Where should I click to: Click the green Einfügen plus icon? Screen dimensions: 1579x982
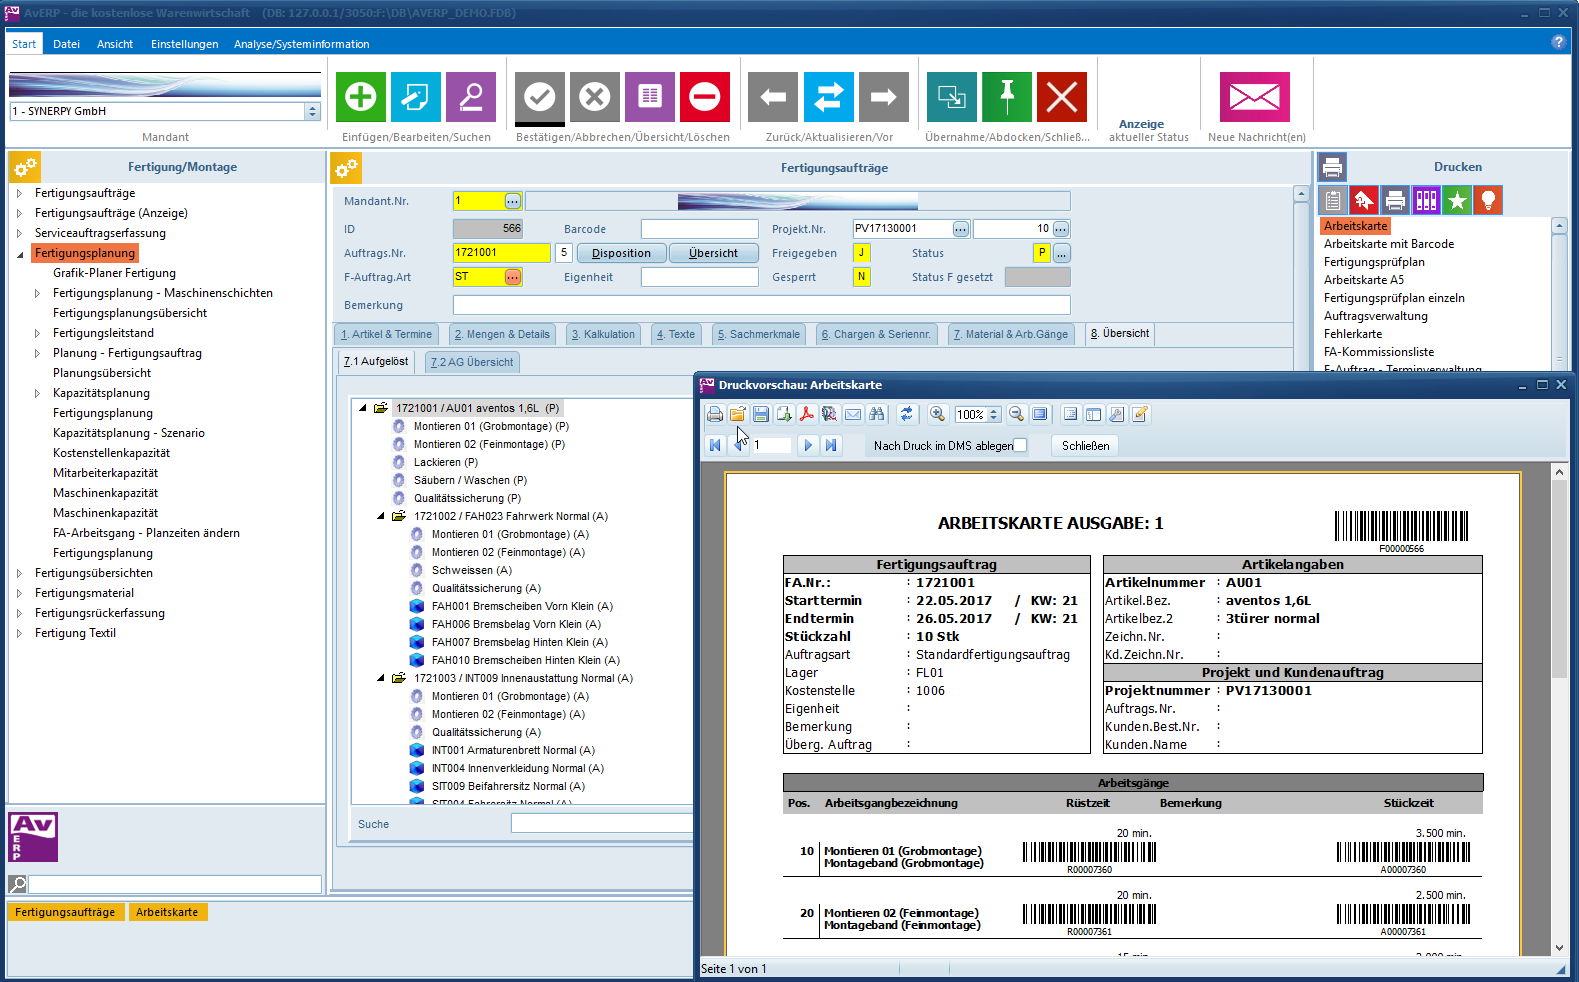(x=360, y=97)
